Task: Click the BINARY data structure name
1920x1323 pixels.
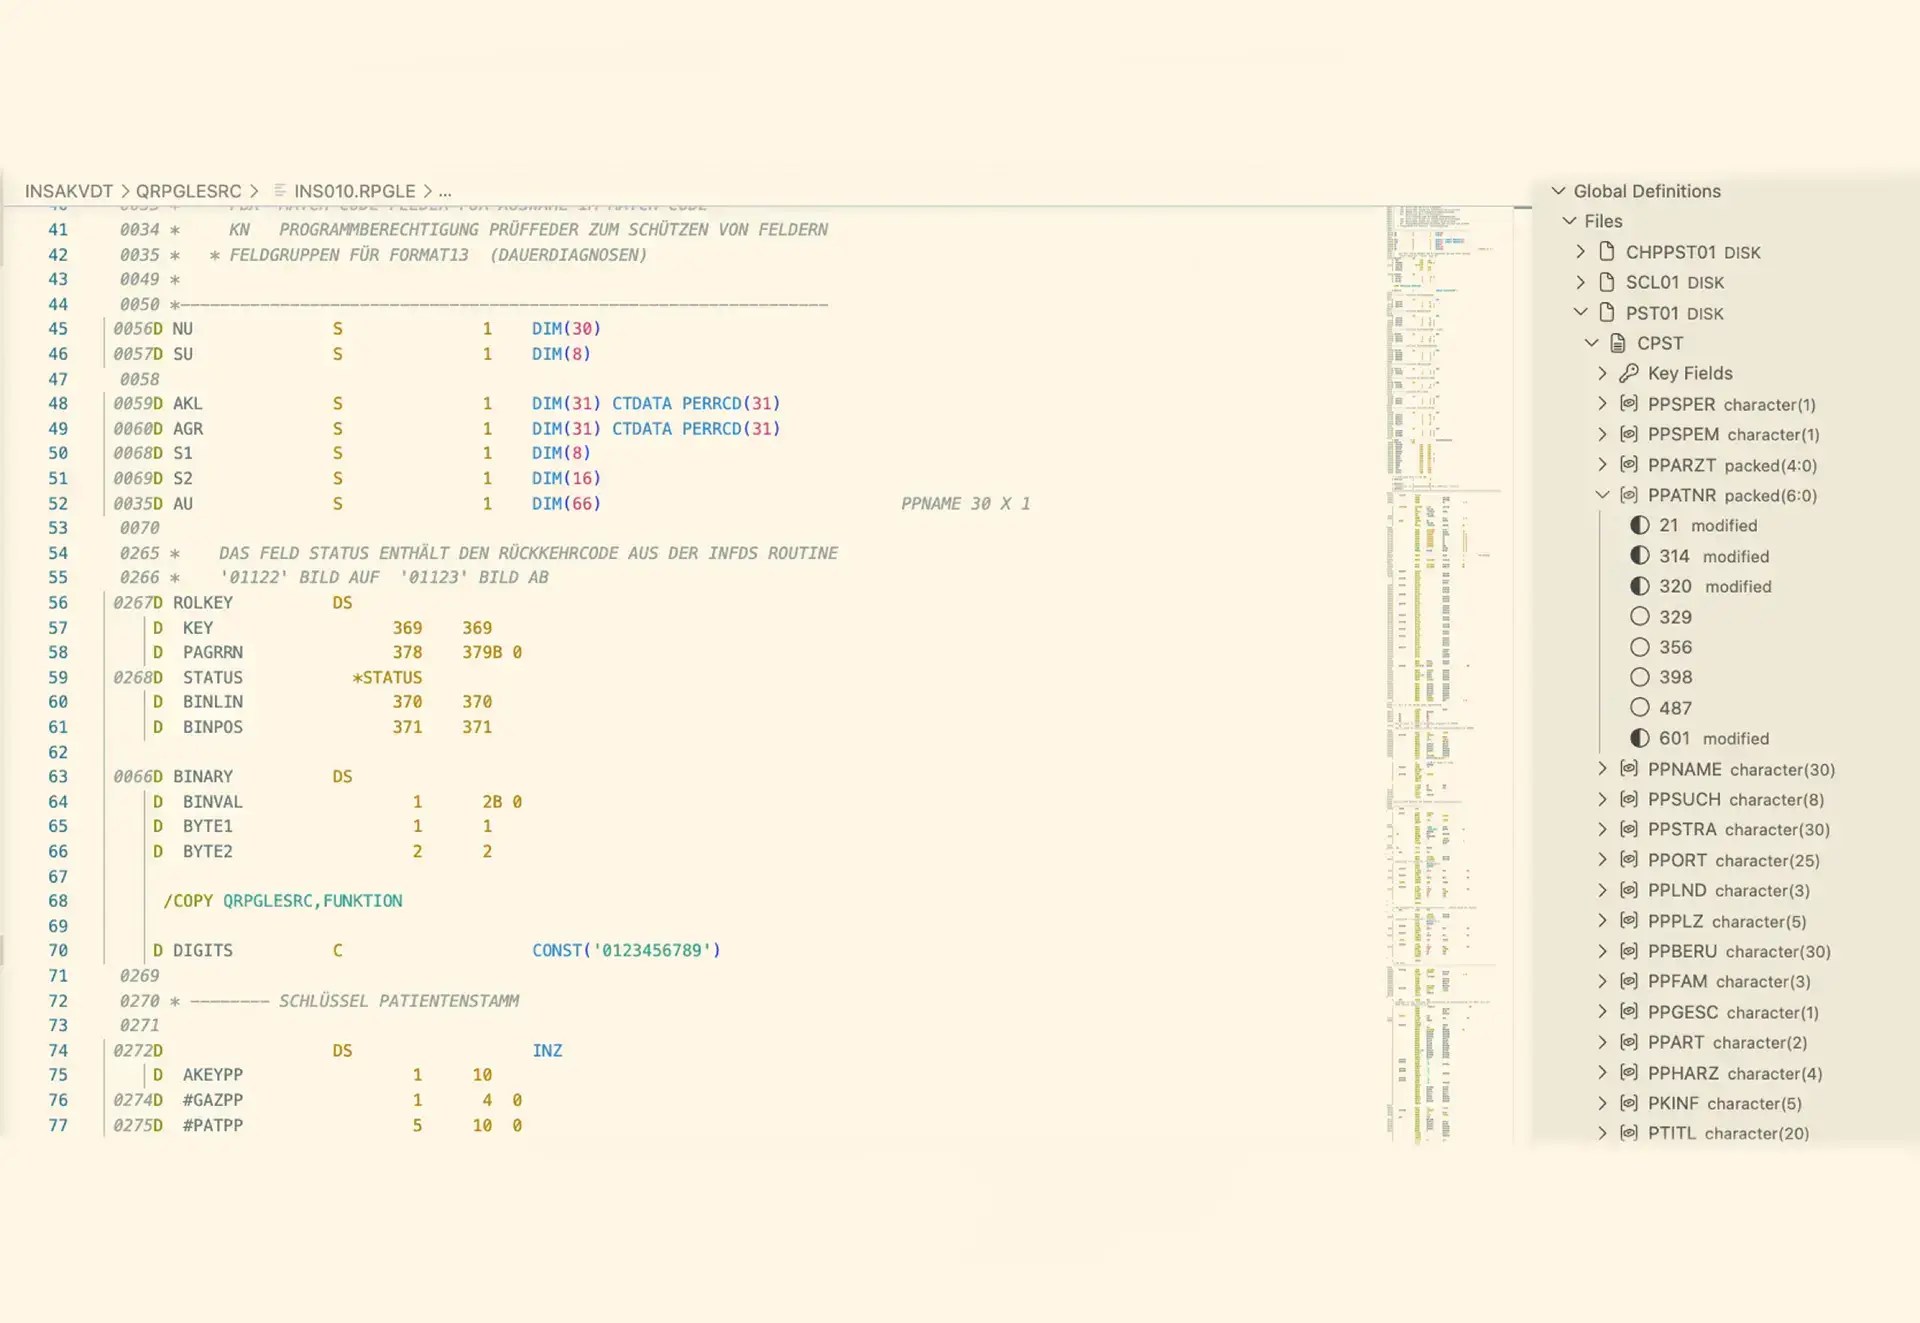Action: 203,777
